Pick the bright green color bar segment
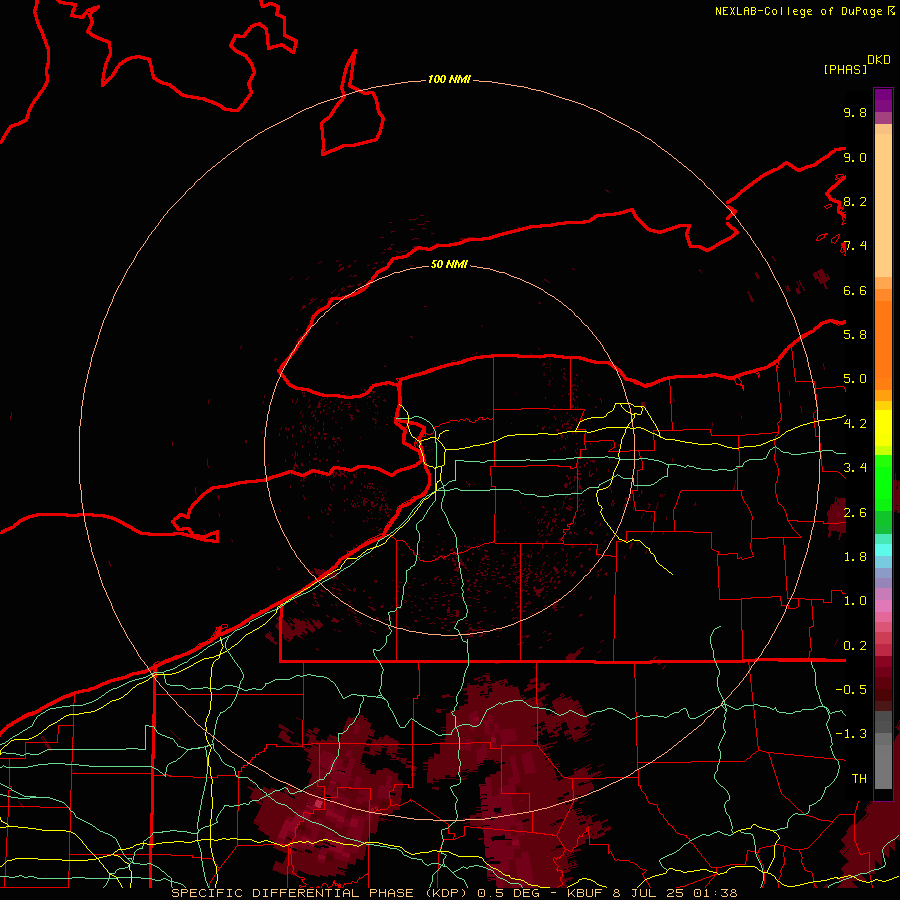This screenshot has height=900, width=900. pyautogui.click(x=883, y=482)
